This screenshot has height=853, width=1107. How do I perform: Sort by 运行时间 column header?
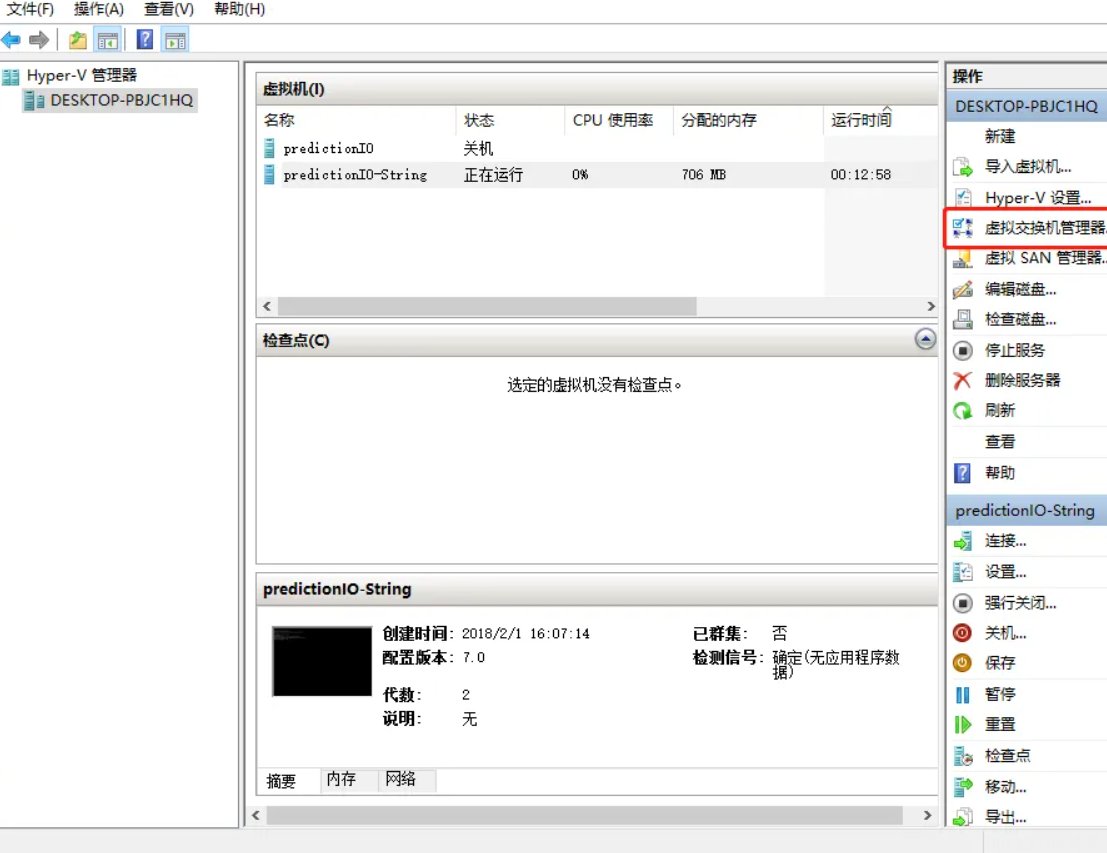880,120
